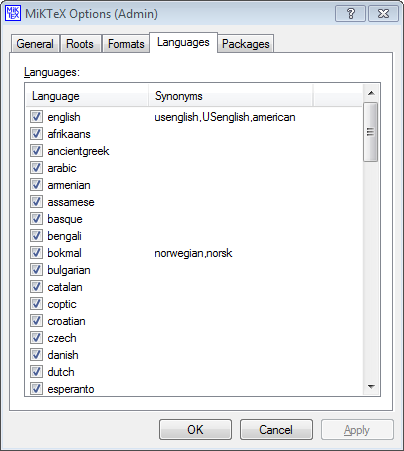This screenshot has height=451, width=404.
Task: Toggle the afrikaans checkbox
Action: [x=36, y=134]
